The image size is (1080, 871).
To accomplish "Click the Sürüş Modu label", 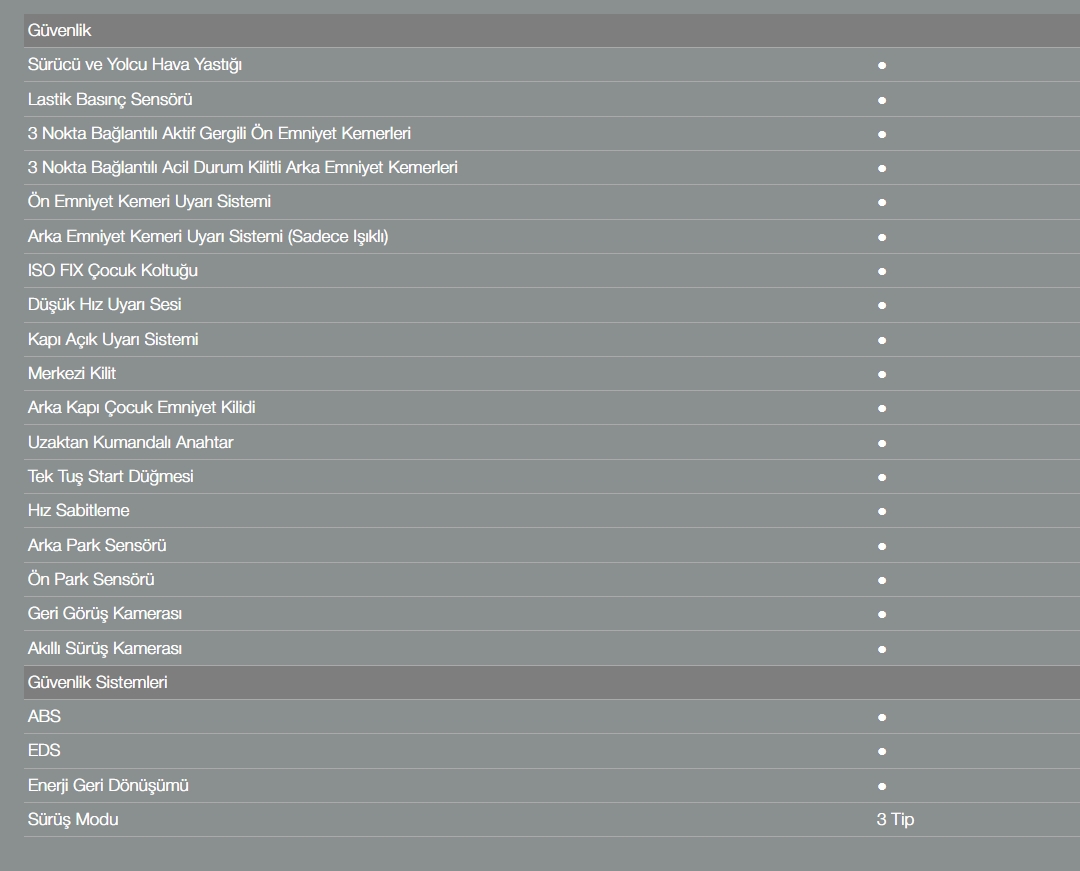I will point(73,820).
